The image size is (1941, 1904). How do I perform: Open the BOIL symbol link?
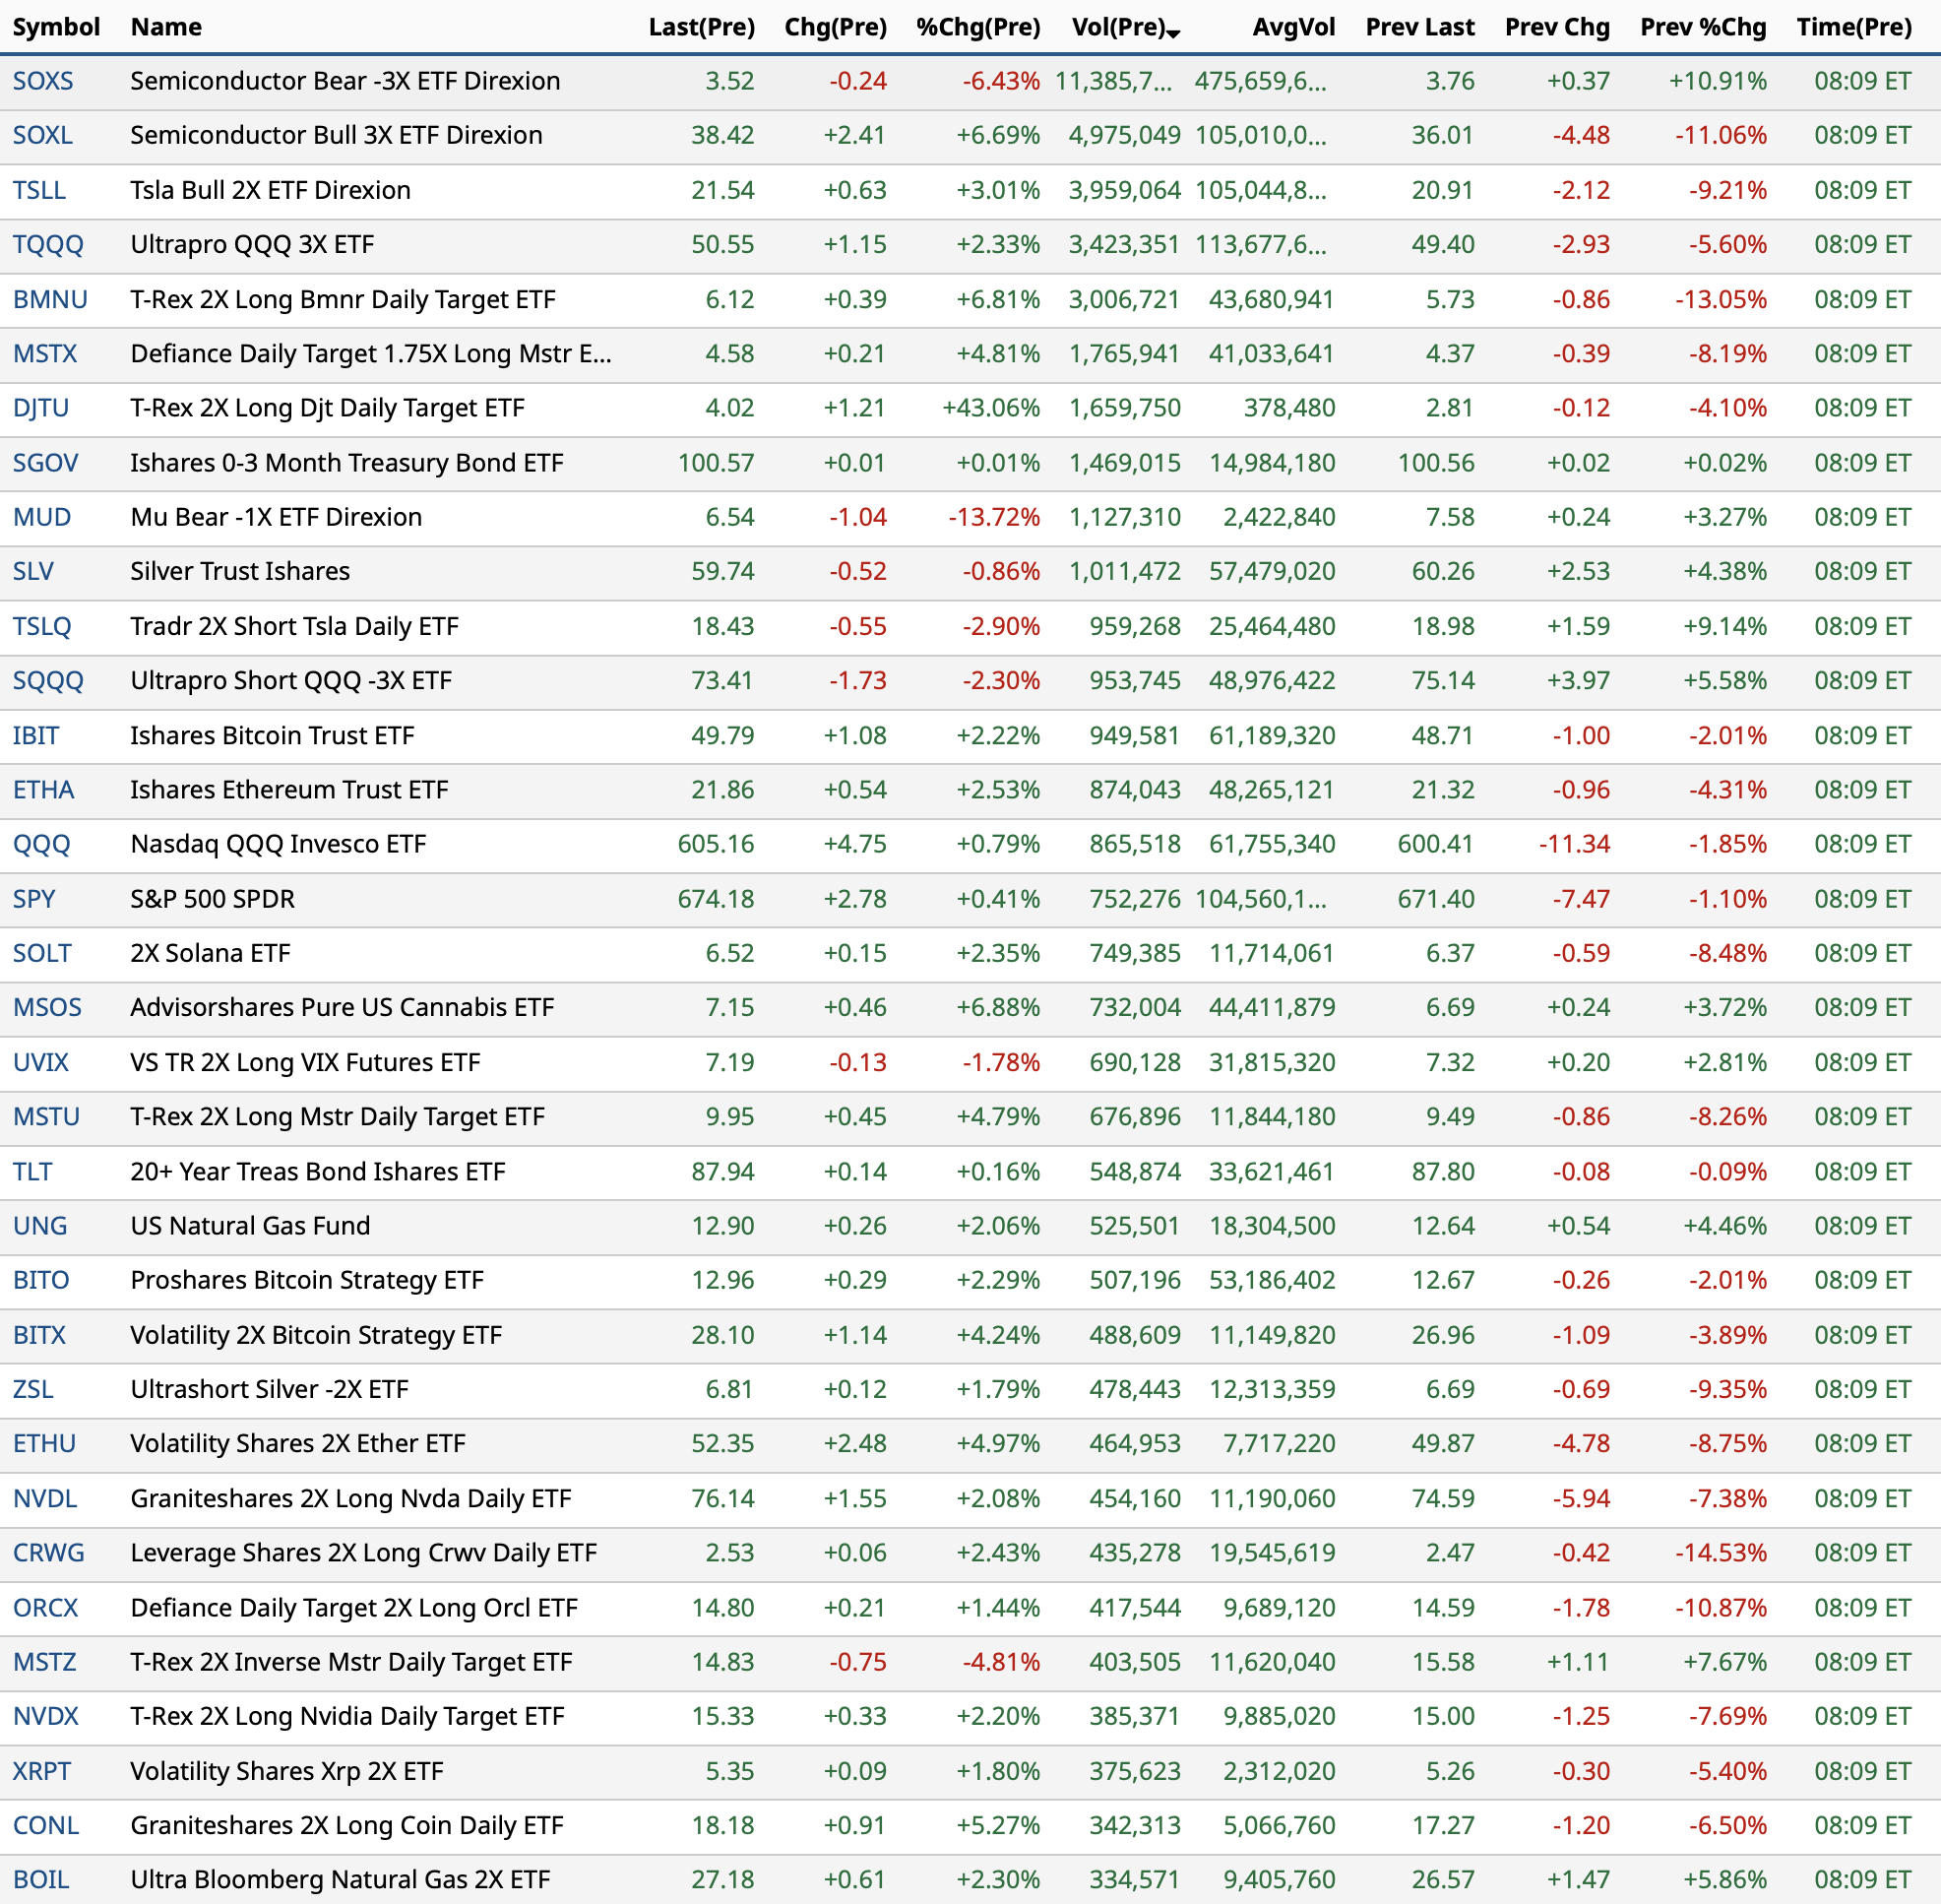41,1880
